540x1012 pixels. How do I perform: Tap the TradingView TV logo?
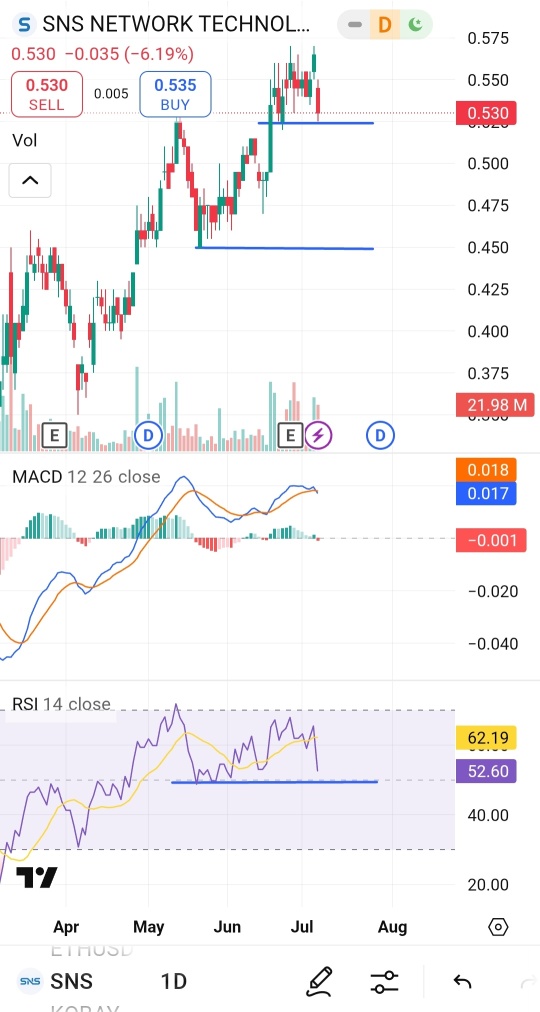click(x=37, y=877)
